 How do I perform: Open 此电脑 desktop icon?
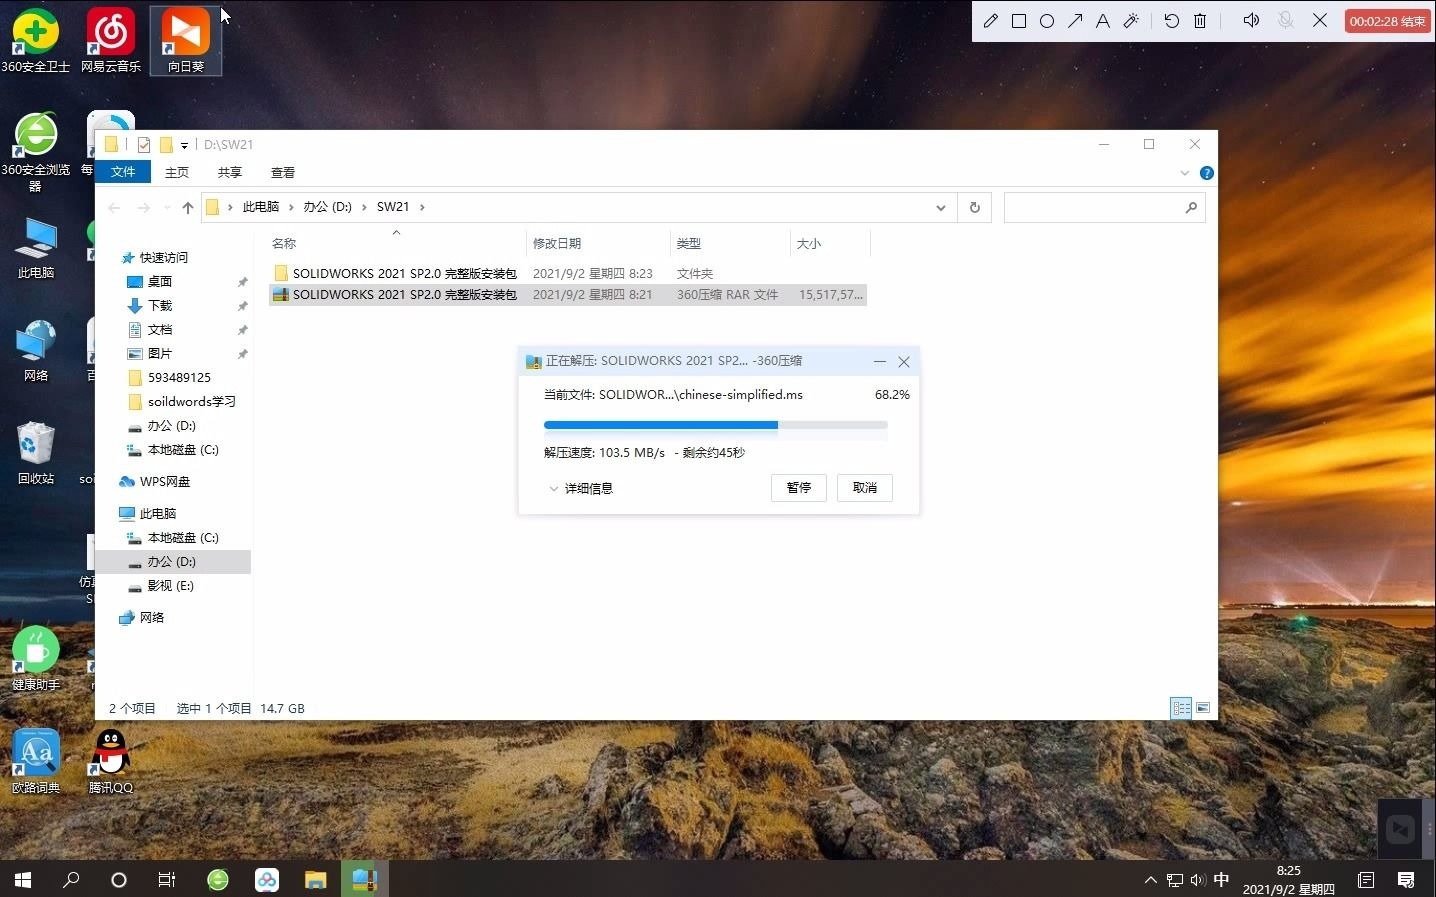coord(36,248)
